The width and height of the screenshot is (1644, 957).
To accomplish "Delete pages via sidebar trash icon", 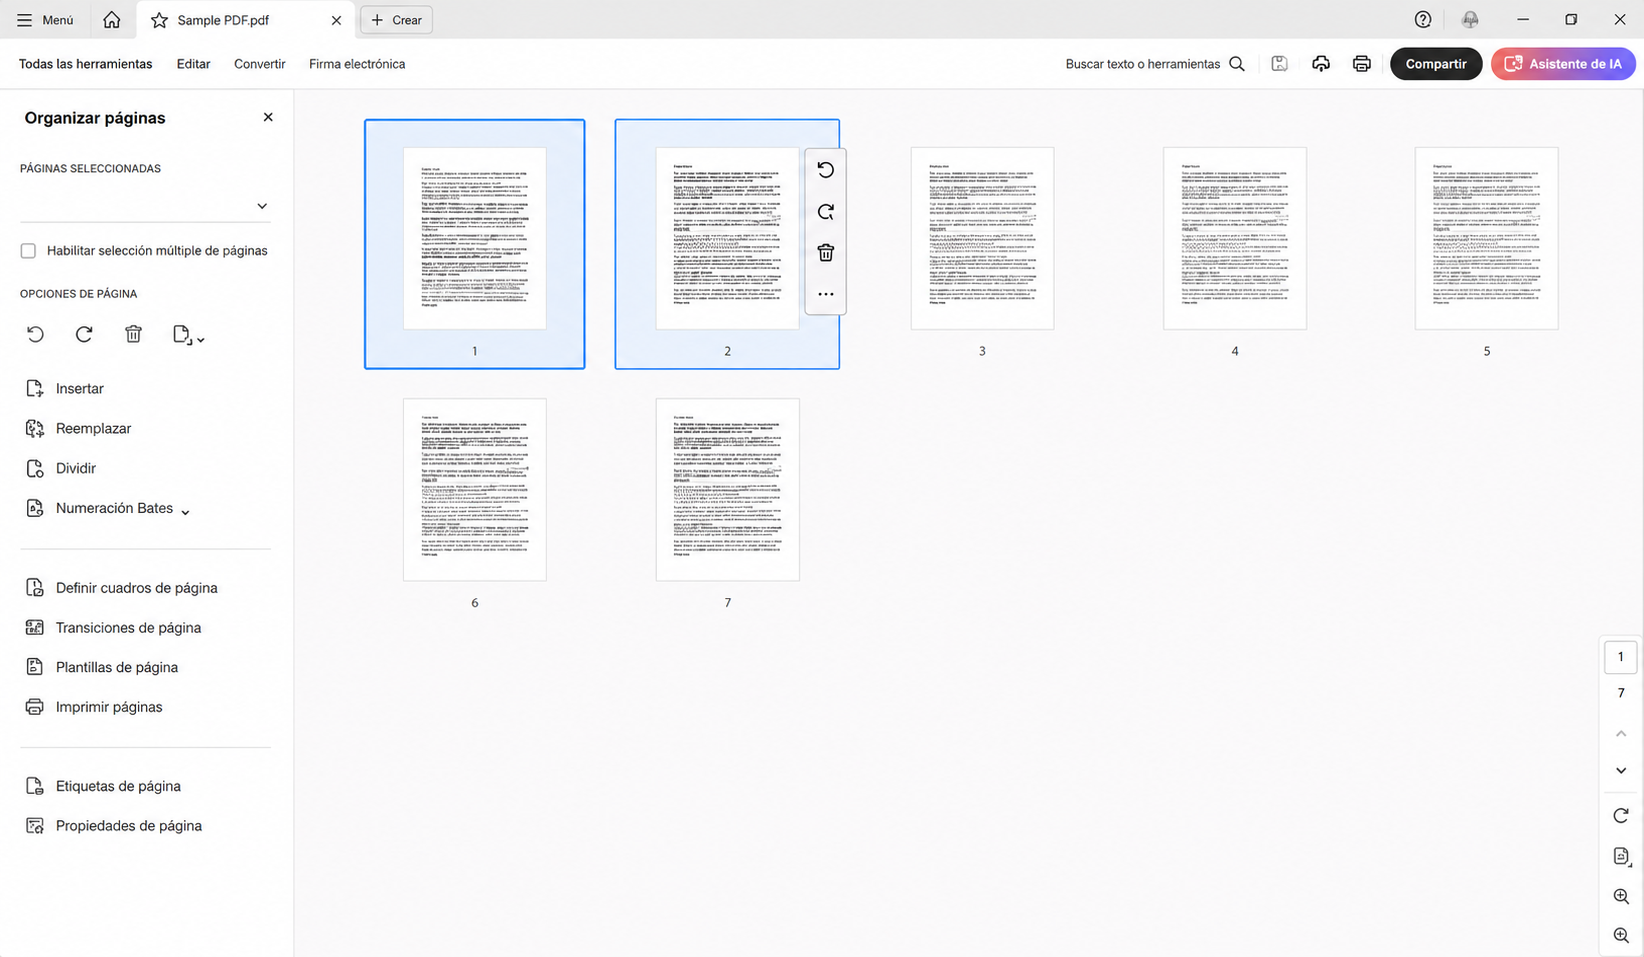I will coord(133,335).
